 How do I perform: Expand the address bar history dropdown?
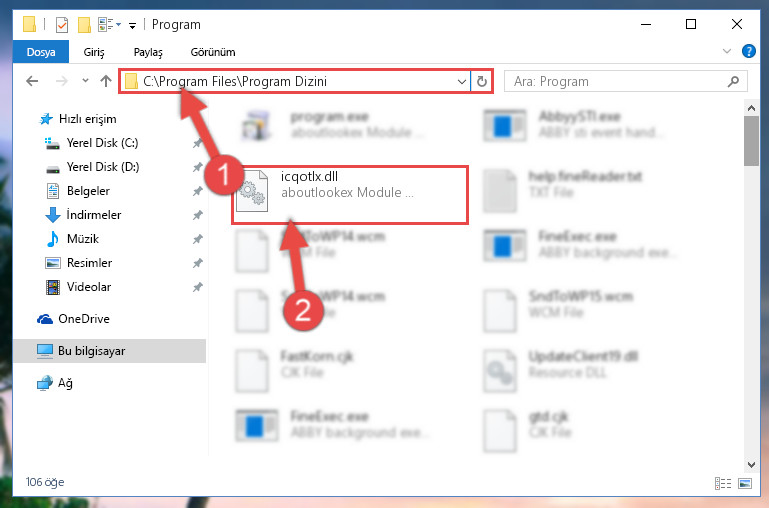tap(461, 81)
